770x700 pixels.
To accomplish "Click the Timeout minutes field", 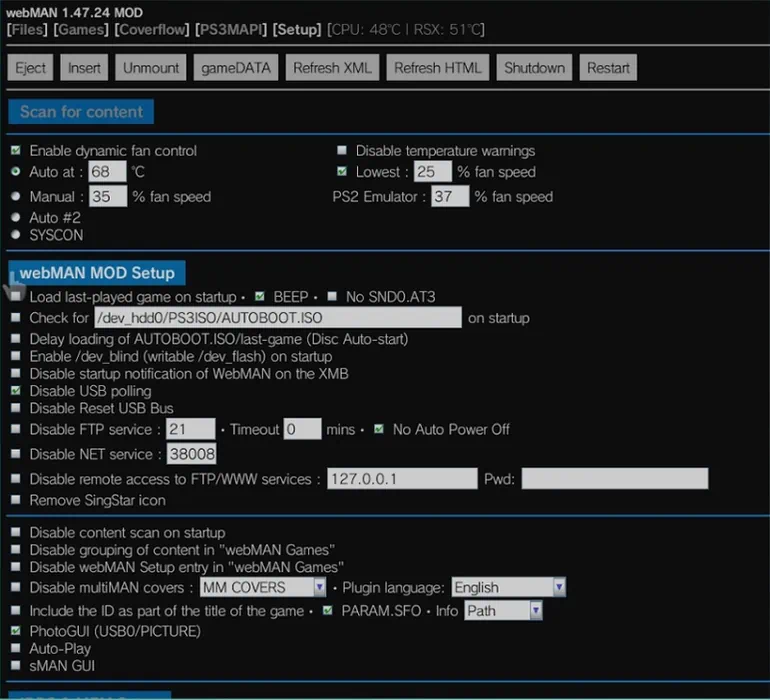I will 302,429.
